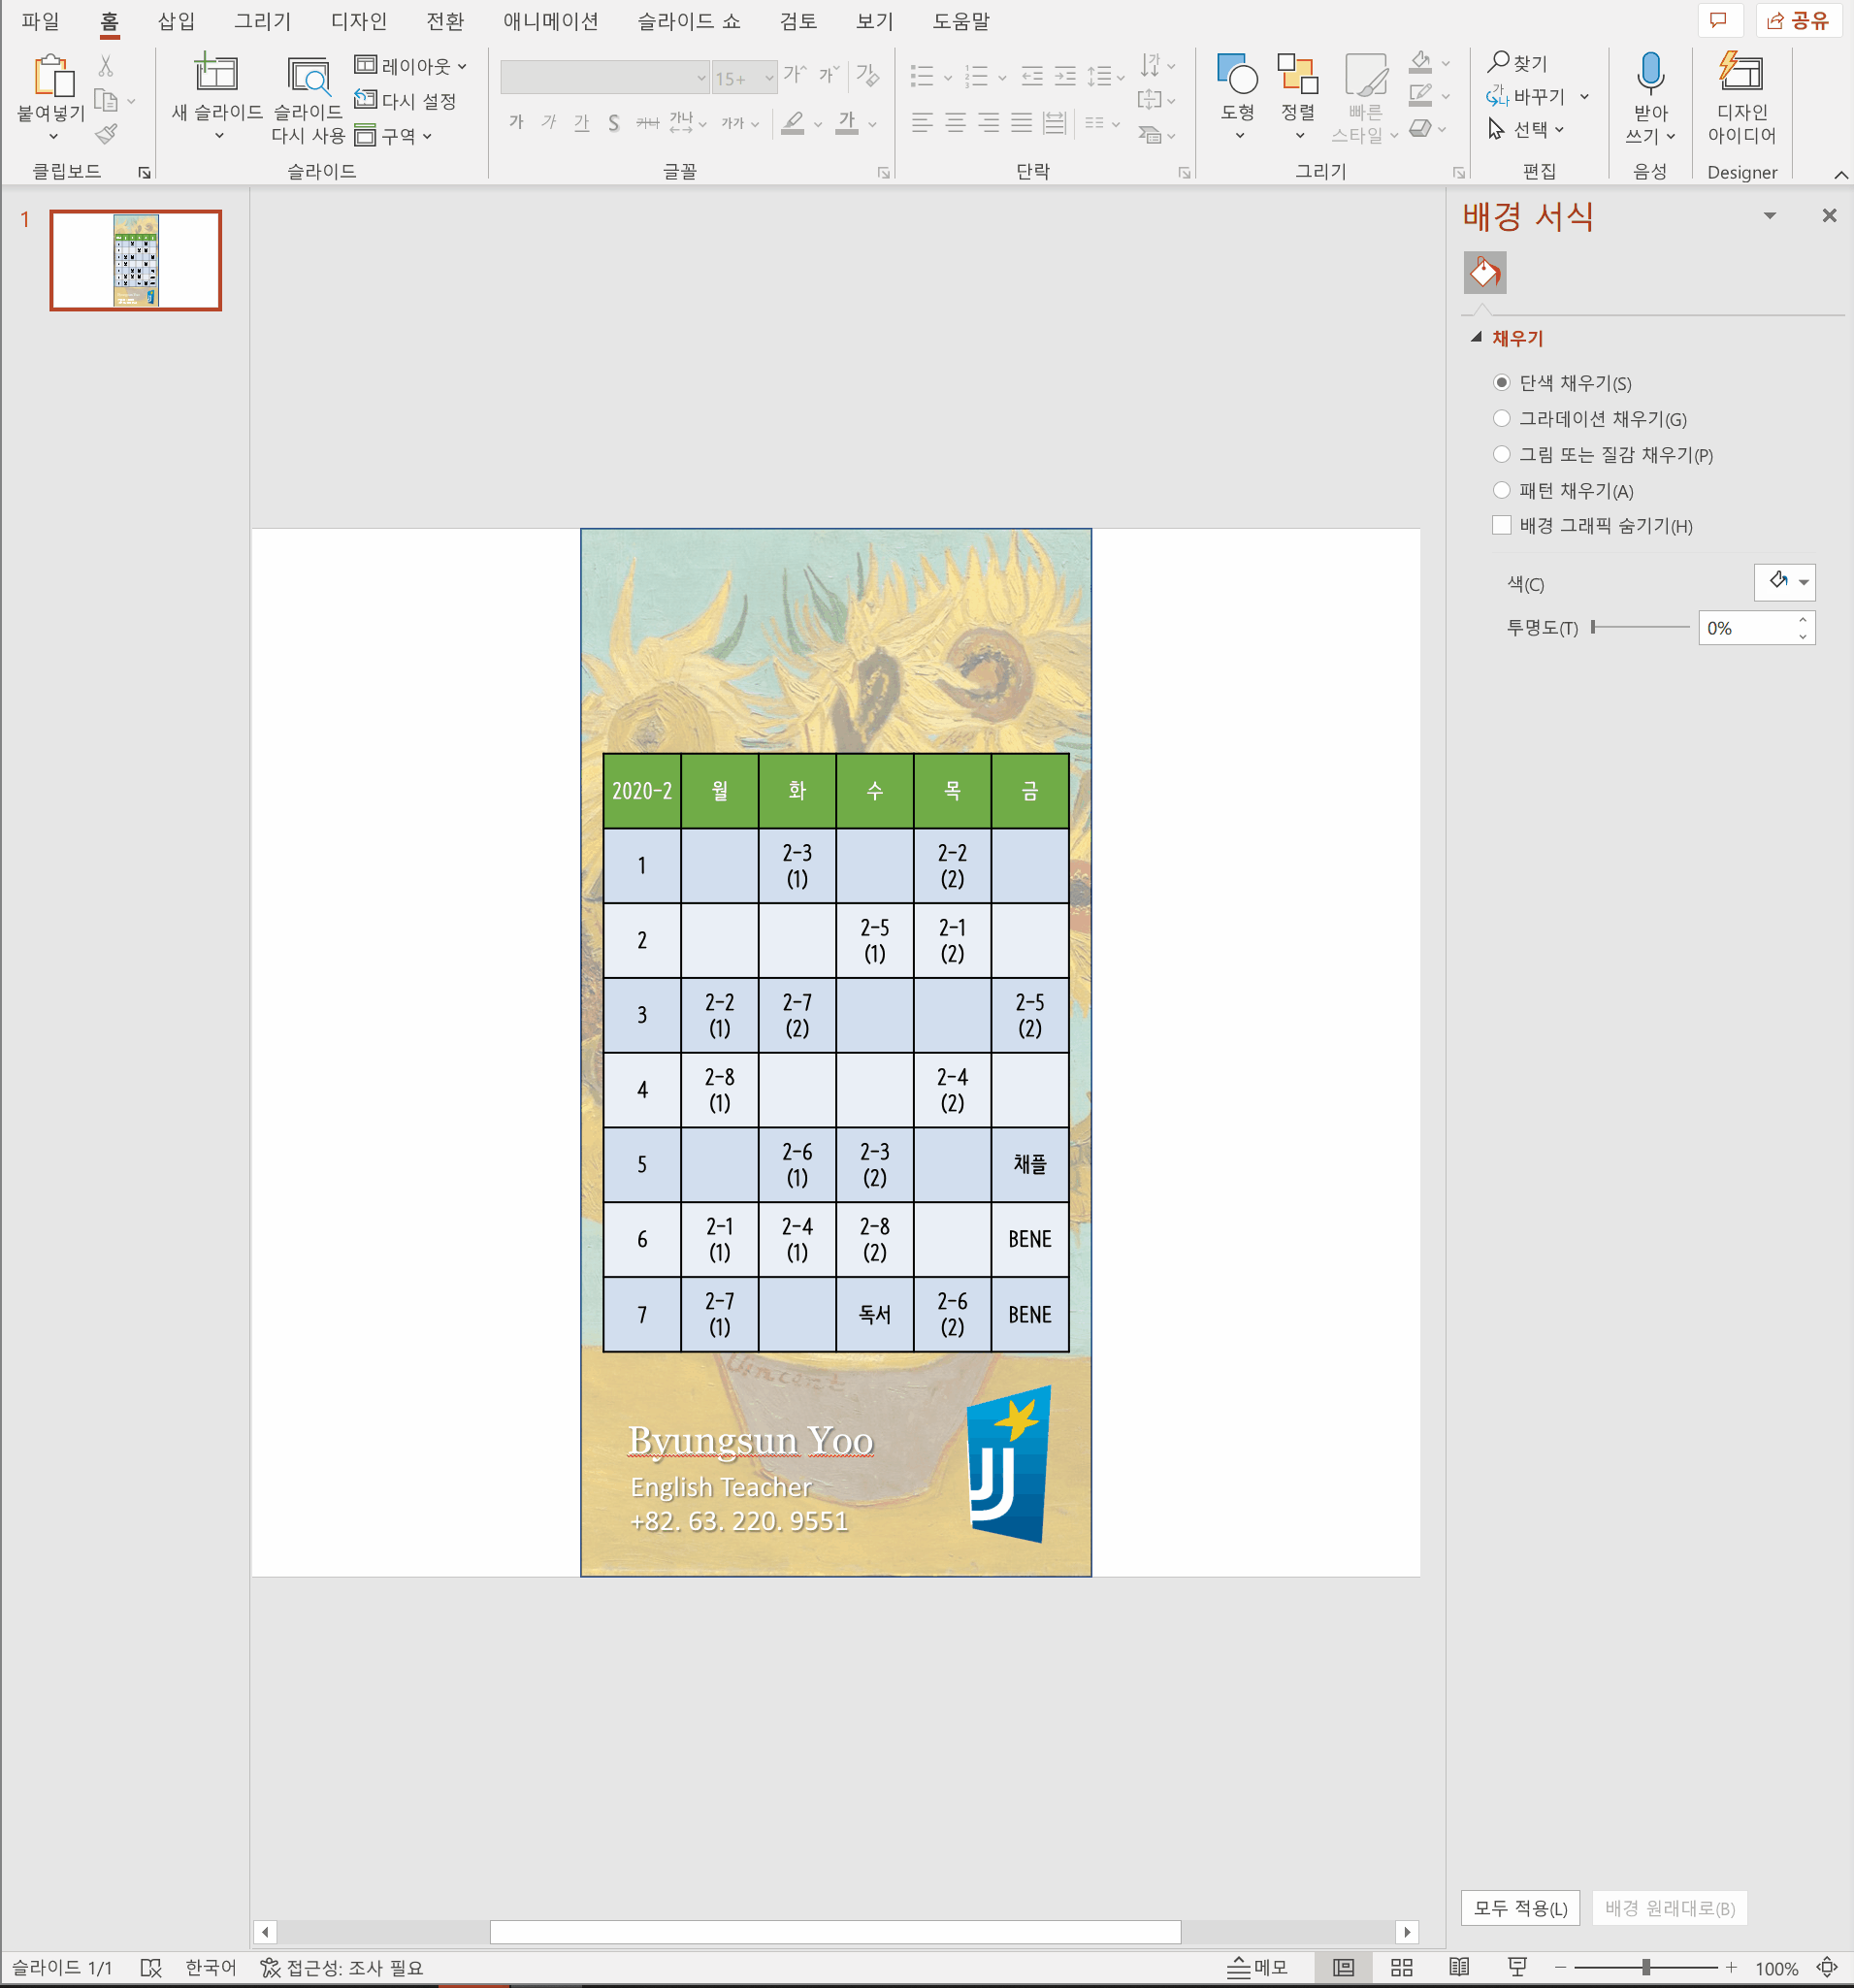1854x1988 pixels.
Task: Click the New Slide (새 슬라이드) icon
Action: pyautogui.click(x=216, y=73)
